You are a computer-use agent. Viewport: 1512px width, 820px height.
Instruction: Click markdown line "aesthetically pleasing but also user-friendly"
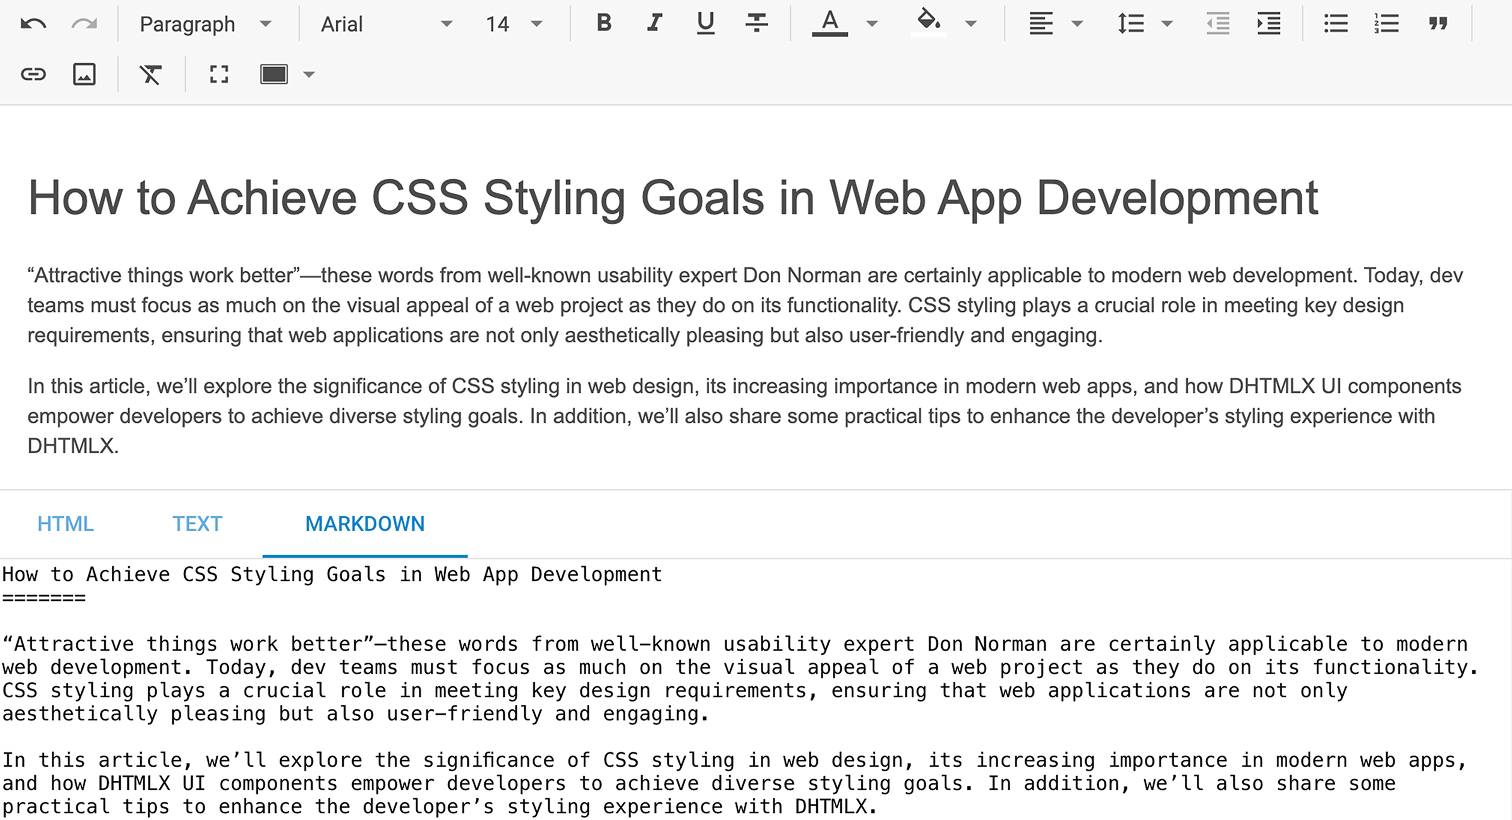coord(356,714)
